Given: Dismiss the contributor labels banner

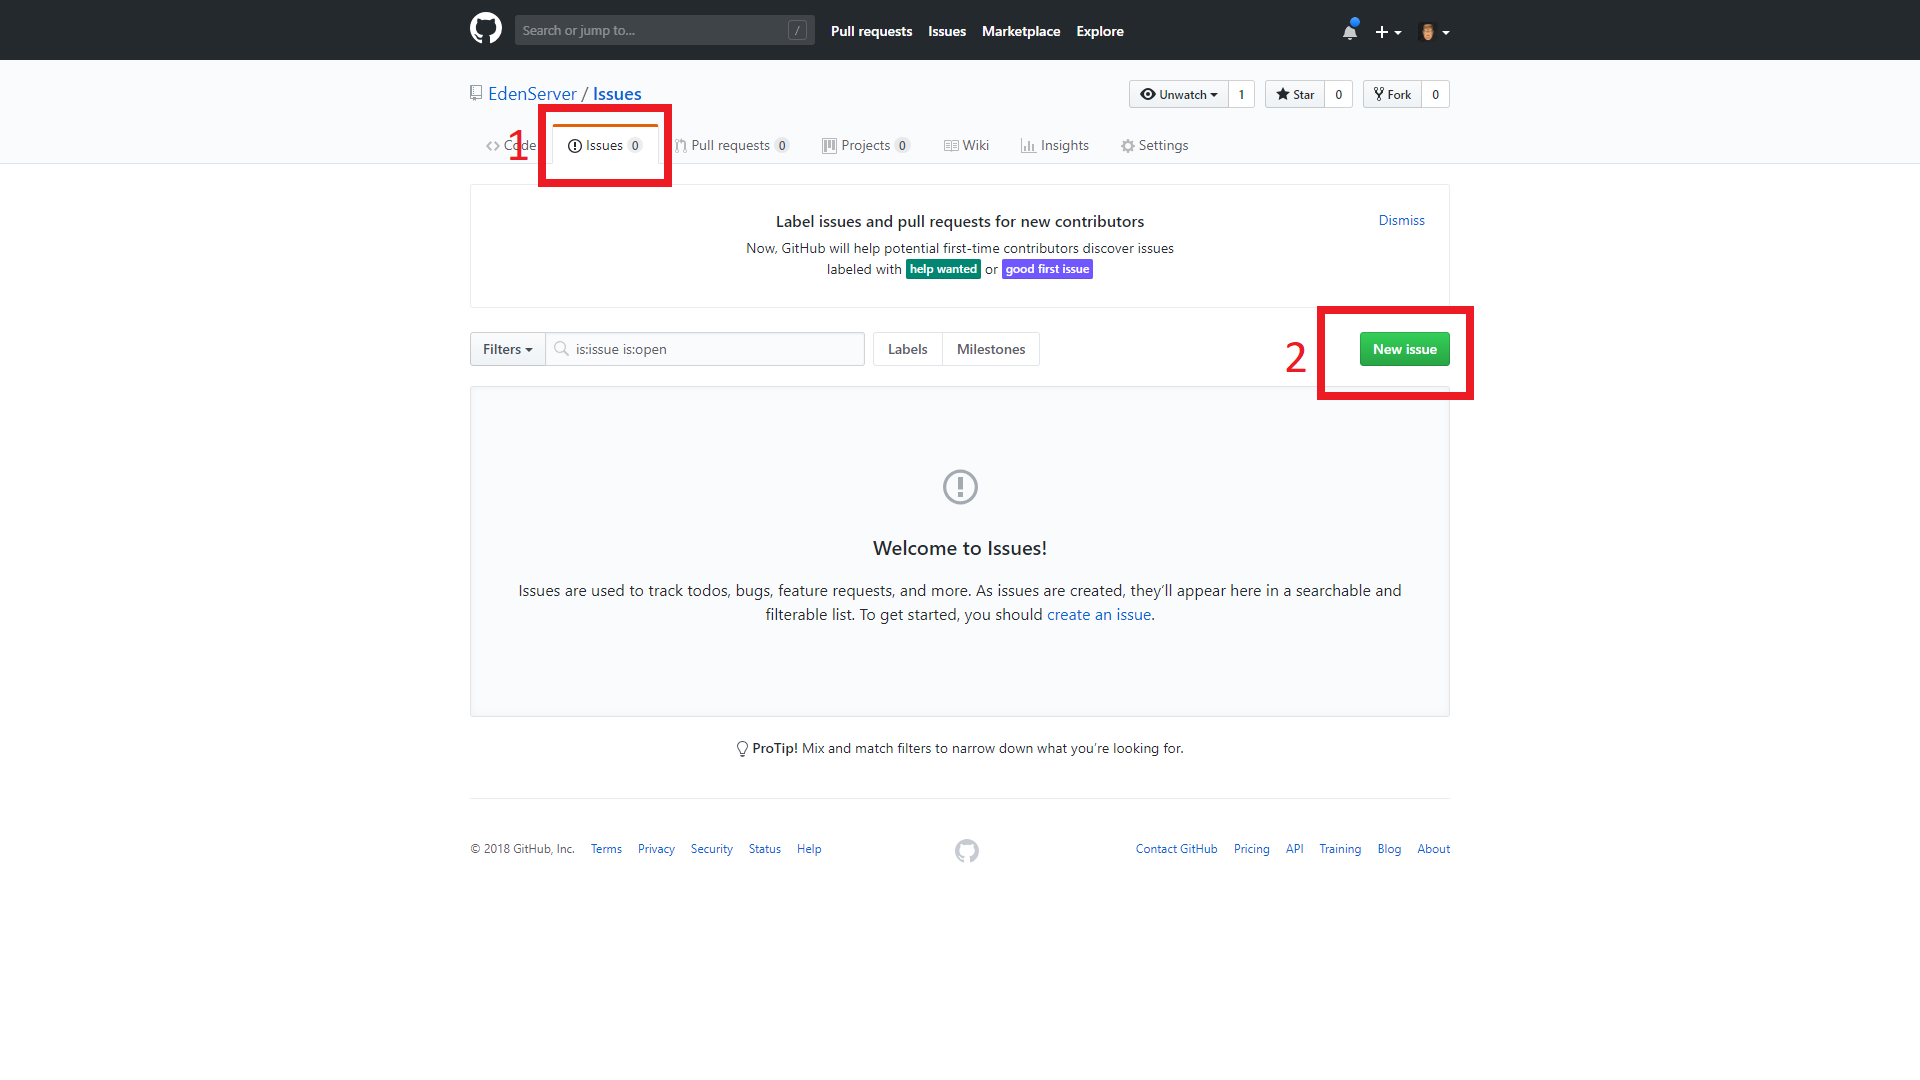Looking at the screenshot, I should [1401, 220].
